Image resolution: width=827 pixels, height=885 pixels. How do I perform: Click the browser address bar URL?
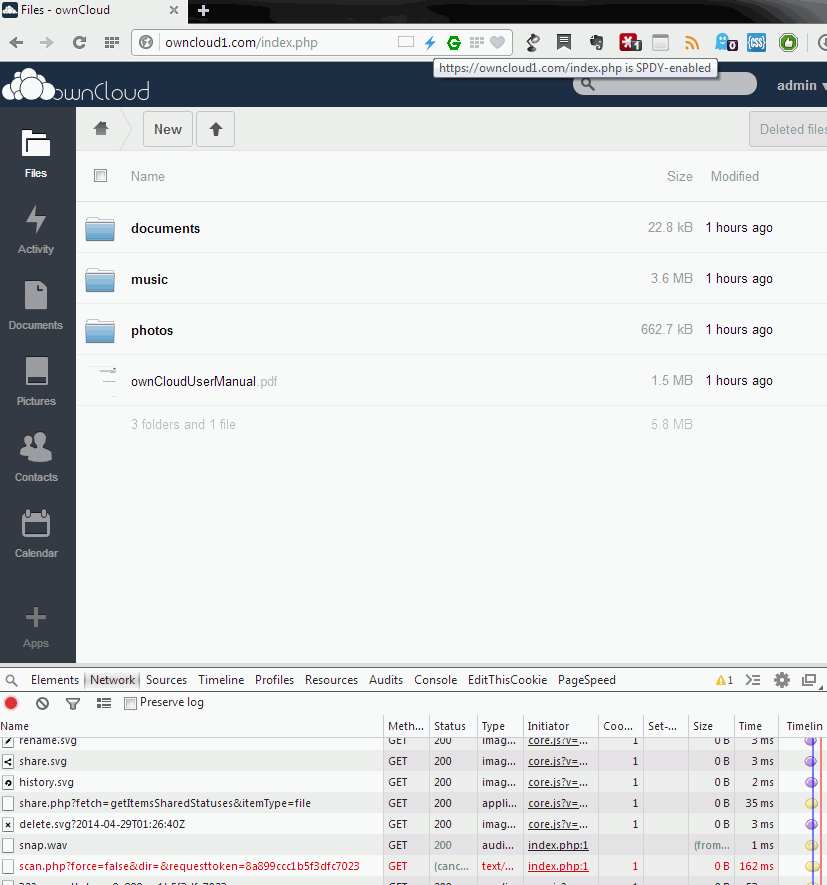pyautogui.click(x=242, y=42)
